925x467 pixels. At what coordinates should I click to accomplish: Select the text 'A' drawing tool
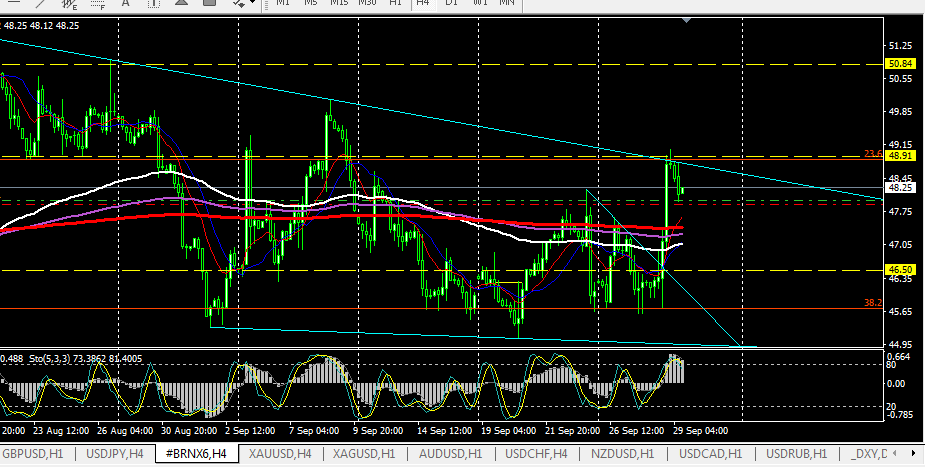coord(126,3)
